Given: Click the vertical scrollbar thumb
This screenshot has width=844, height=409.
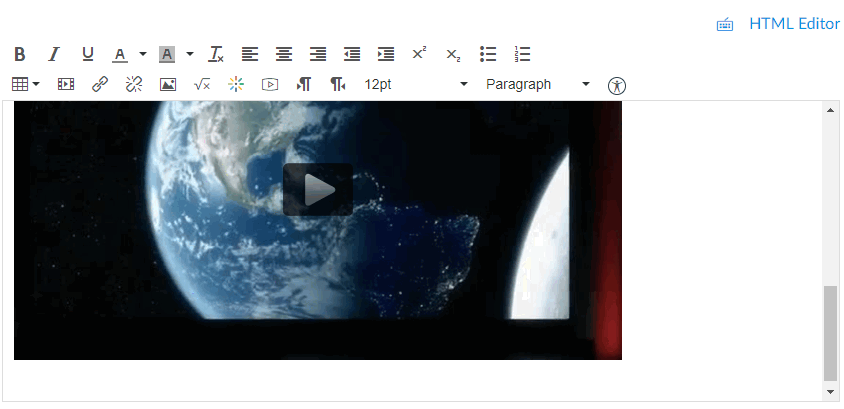Looking at the screenshot, I should pyautogui.click(x=831, y=334).
